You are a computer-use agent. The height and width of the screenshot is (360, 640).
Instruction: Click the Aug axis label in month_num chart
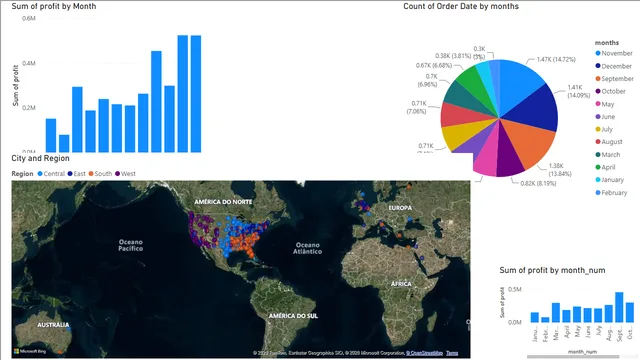(x=609, y=333)
